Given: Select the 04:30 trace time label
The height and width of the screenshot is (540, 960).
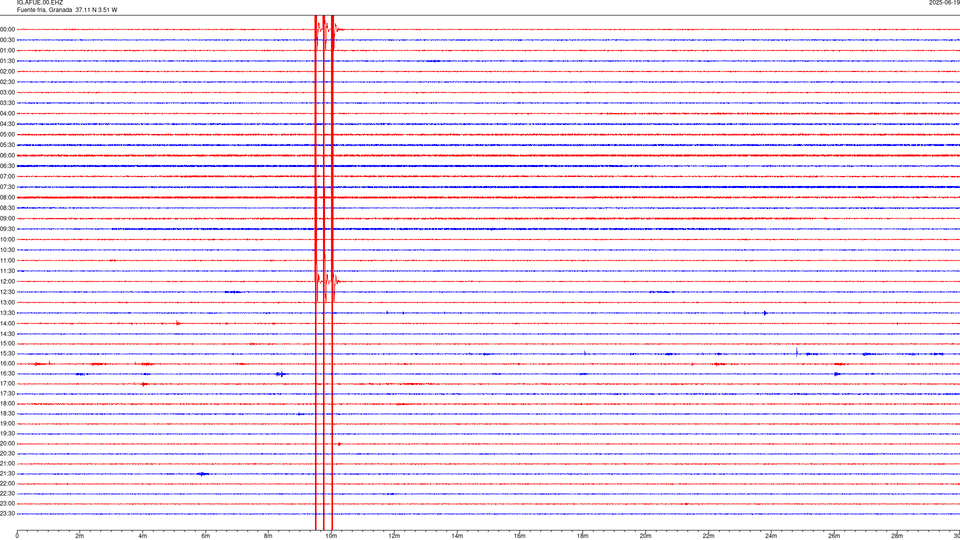Looking at the screenshot, I should click(7, 124).
